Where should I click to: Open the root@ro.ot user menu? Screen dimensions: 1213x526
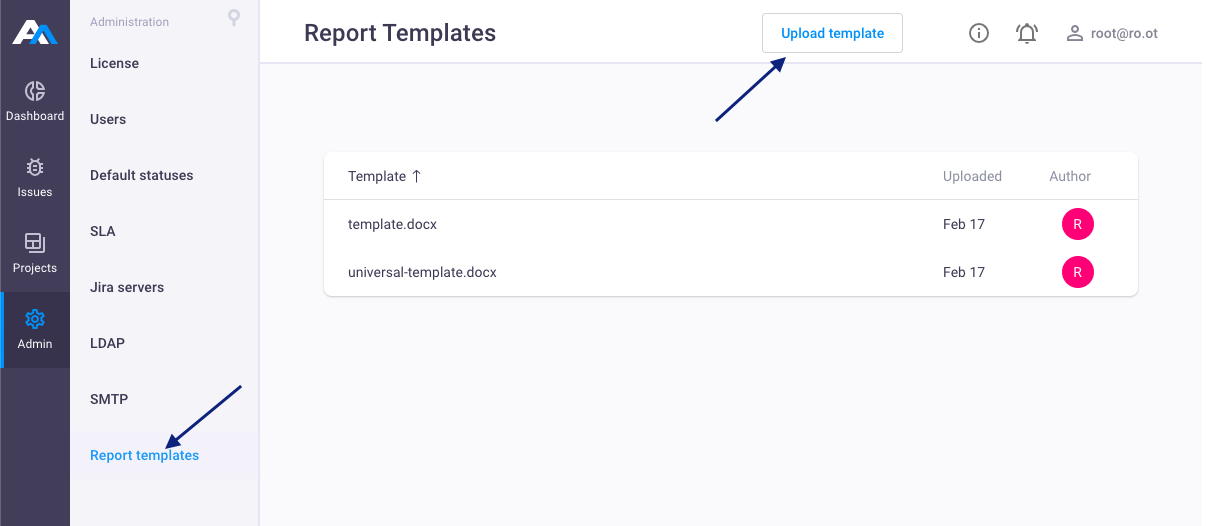tap(1112, 33)
